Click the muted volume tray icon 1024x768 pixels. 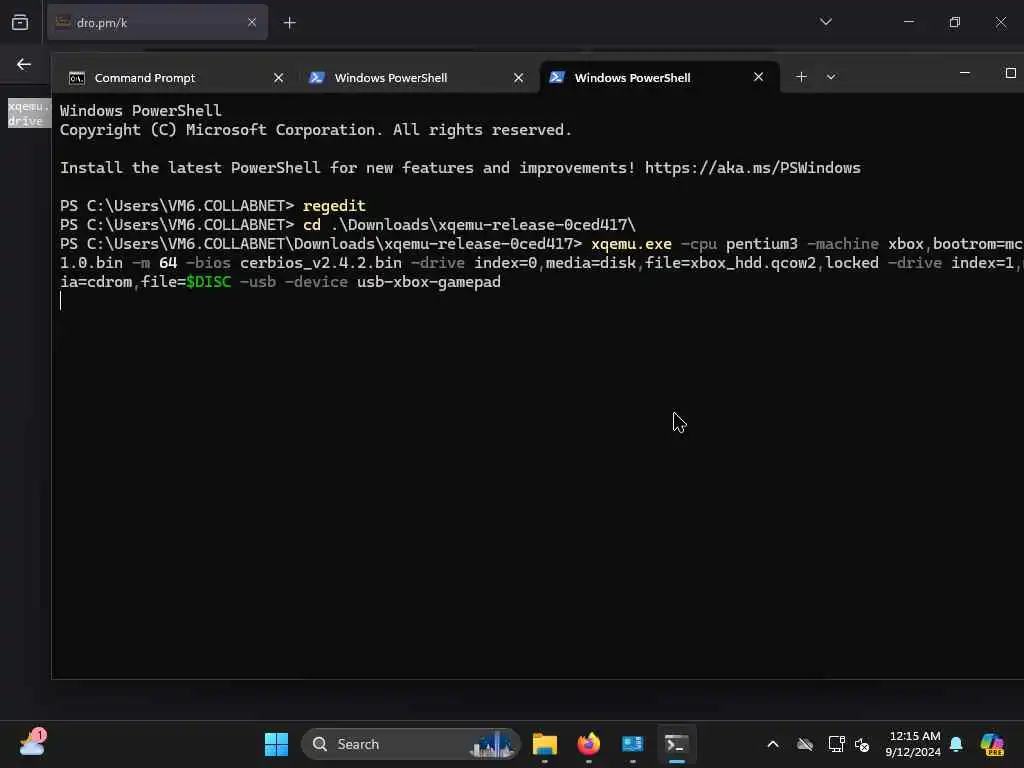(862, 744)
